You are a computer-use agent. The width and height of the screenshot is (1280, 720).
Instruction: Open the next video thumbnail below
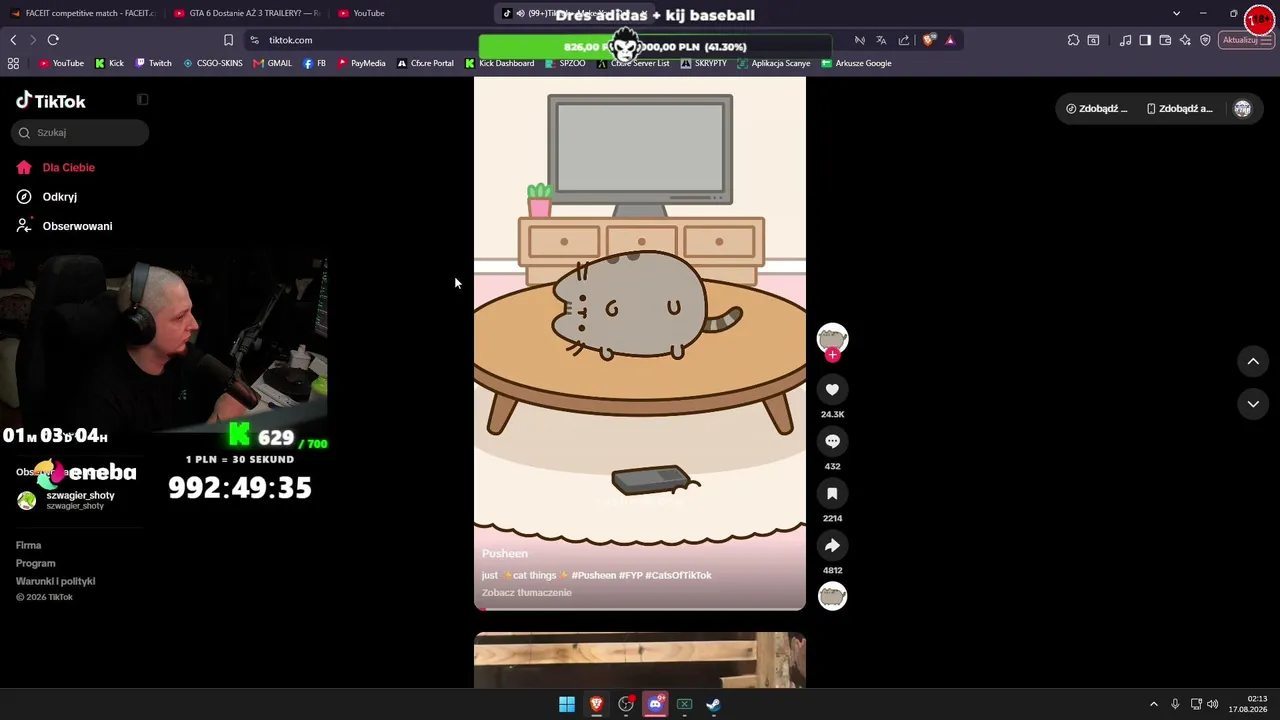pyautogui.click(x=640, y=660)
